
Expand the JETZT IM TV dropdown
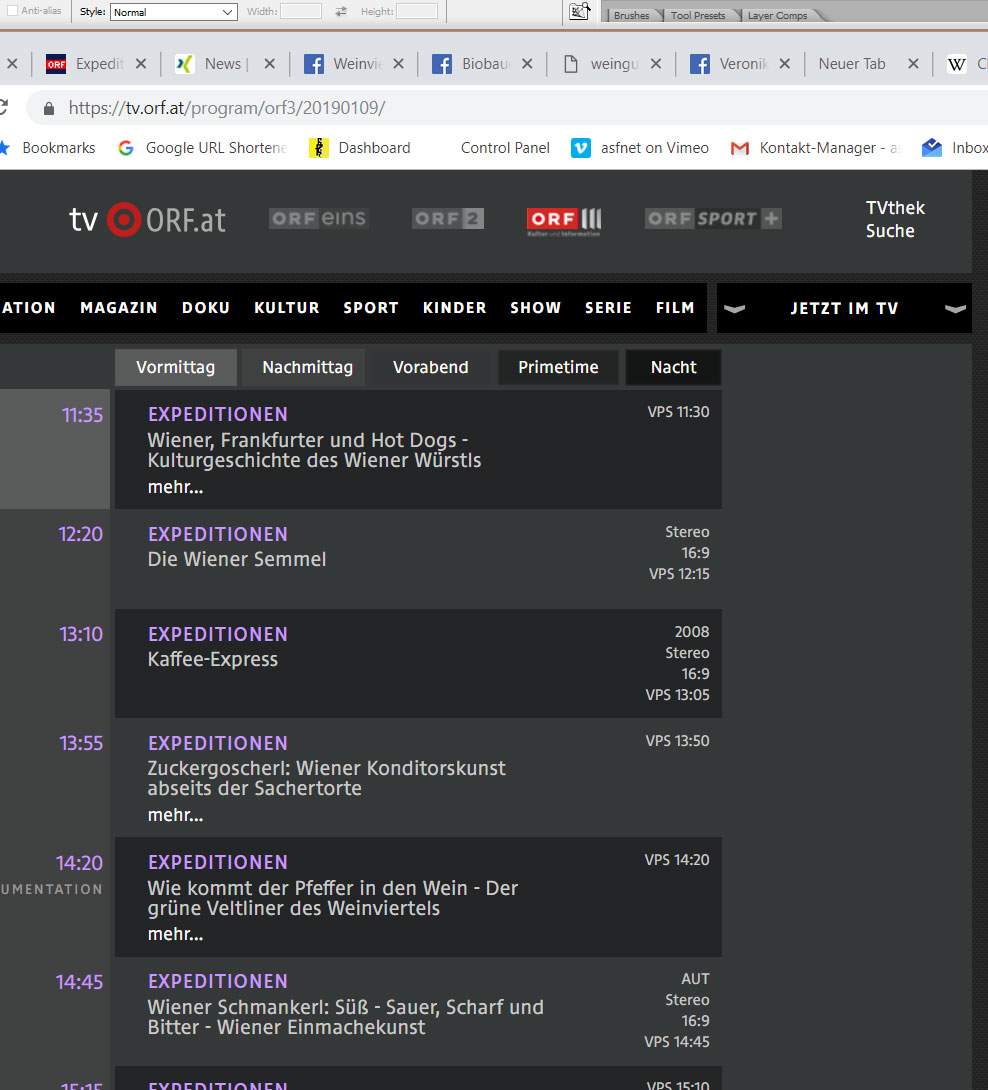(x=843, y=308)
